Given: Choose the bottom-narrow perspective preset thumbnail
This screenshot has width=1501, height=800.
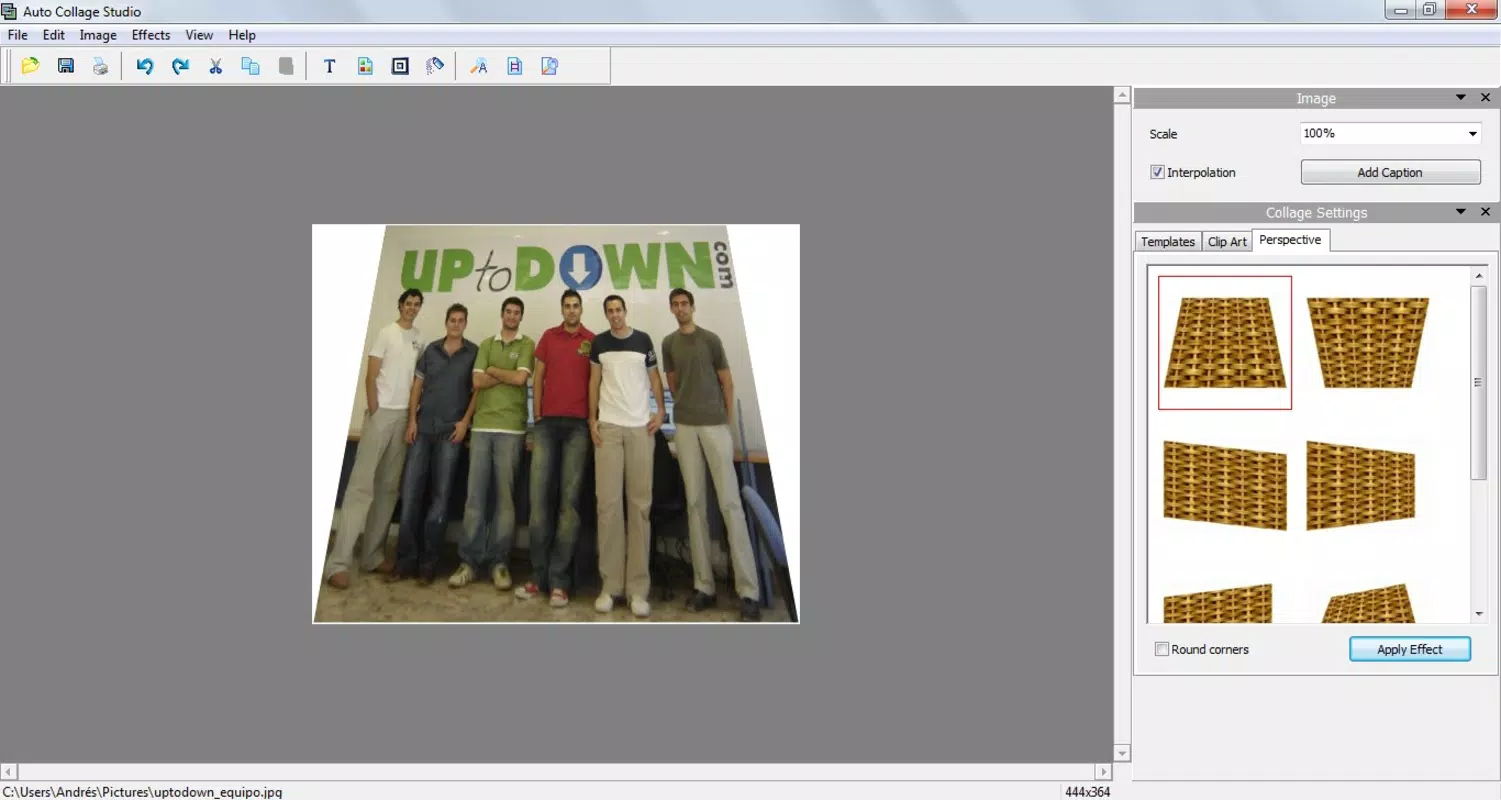Looking at the screenshot, I should 1367,343.
